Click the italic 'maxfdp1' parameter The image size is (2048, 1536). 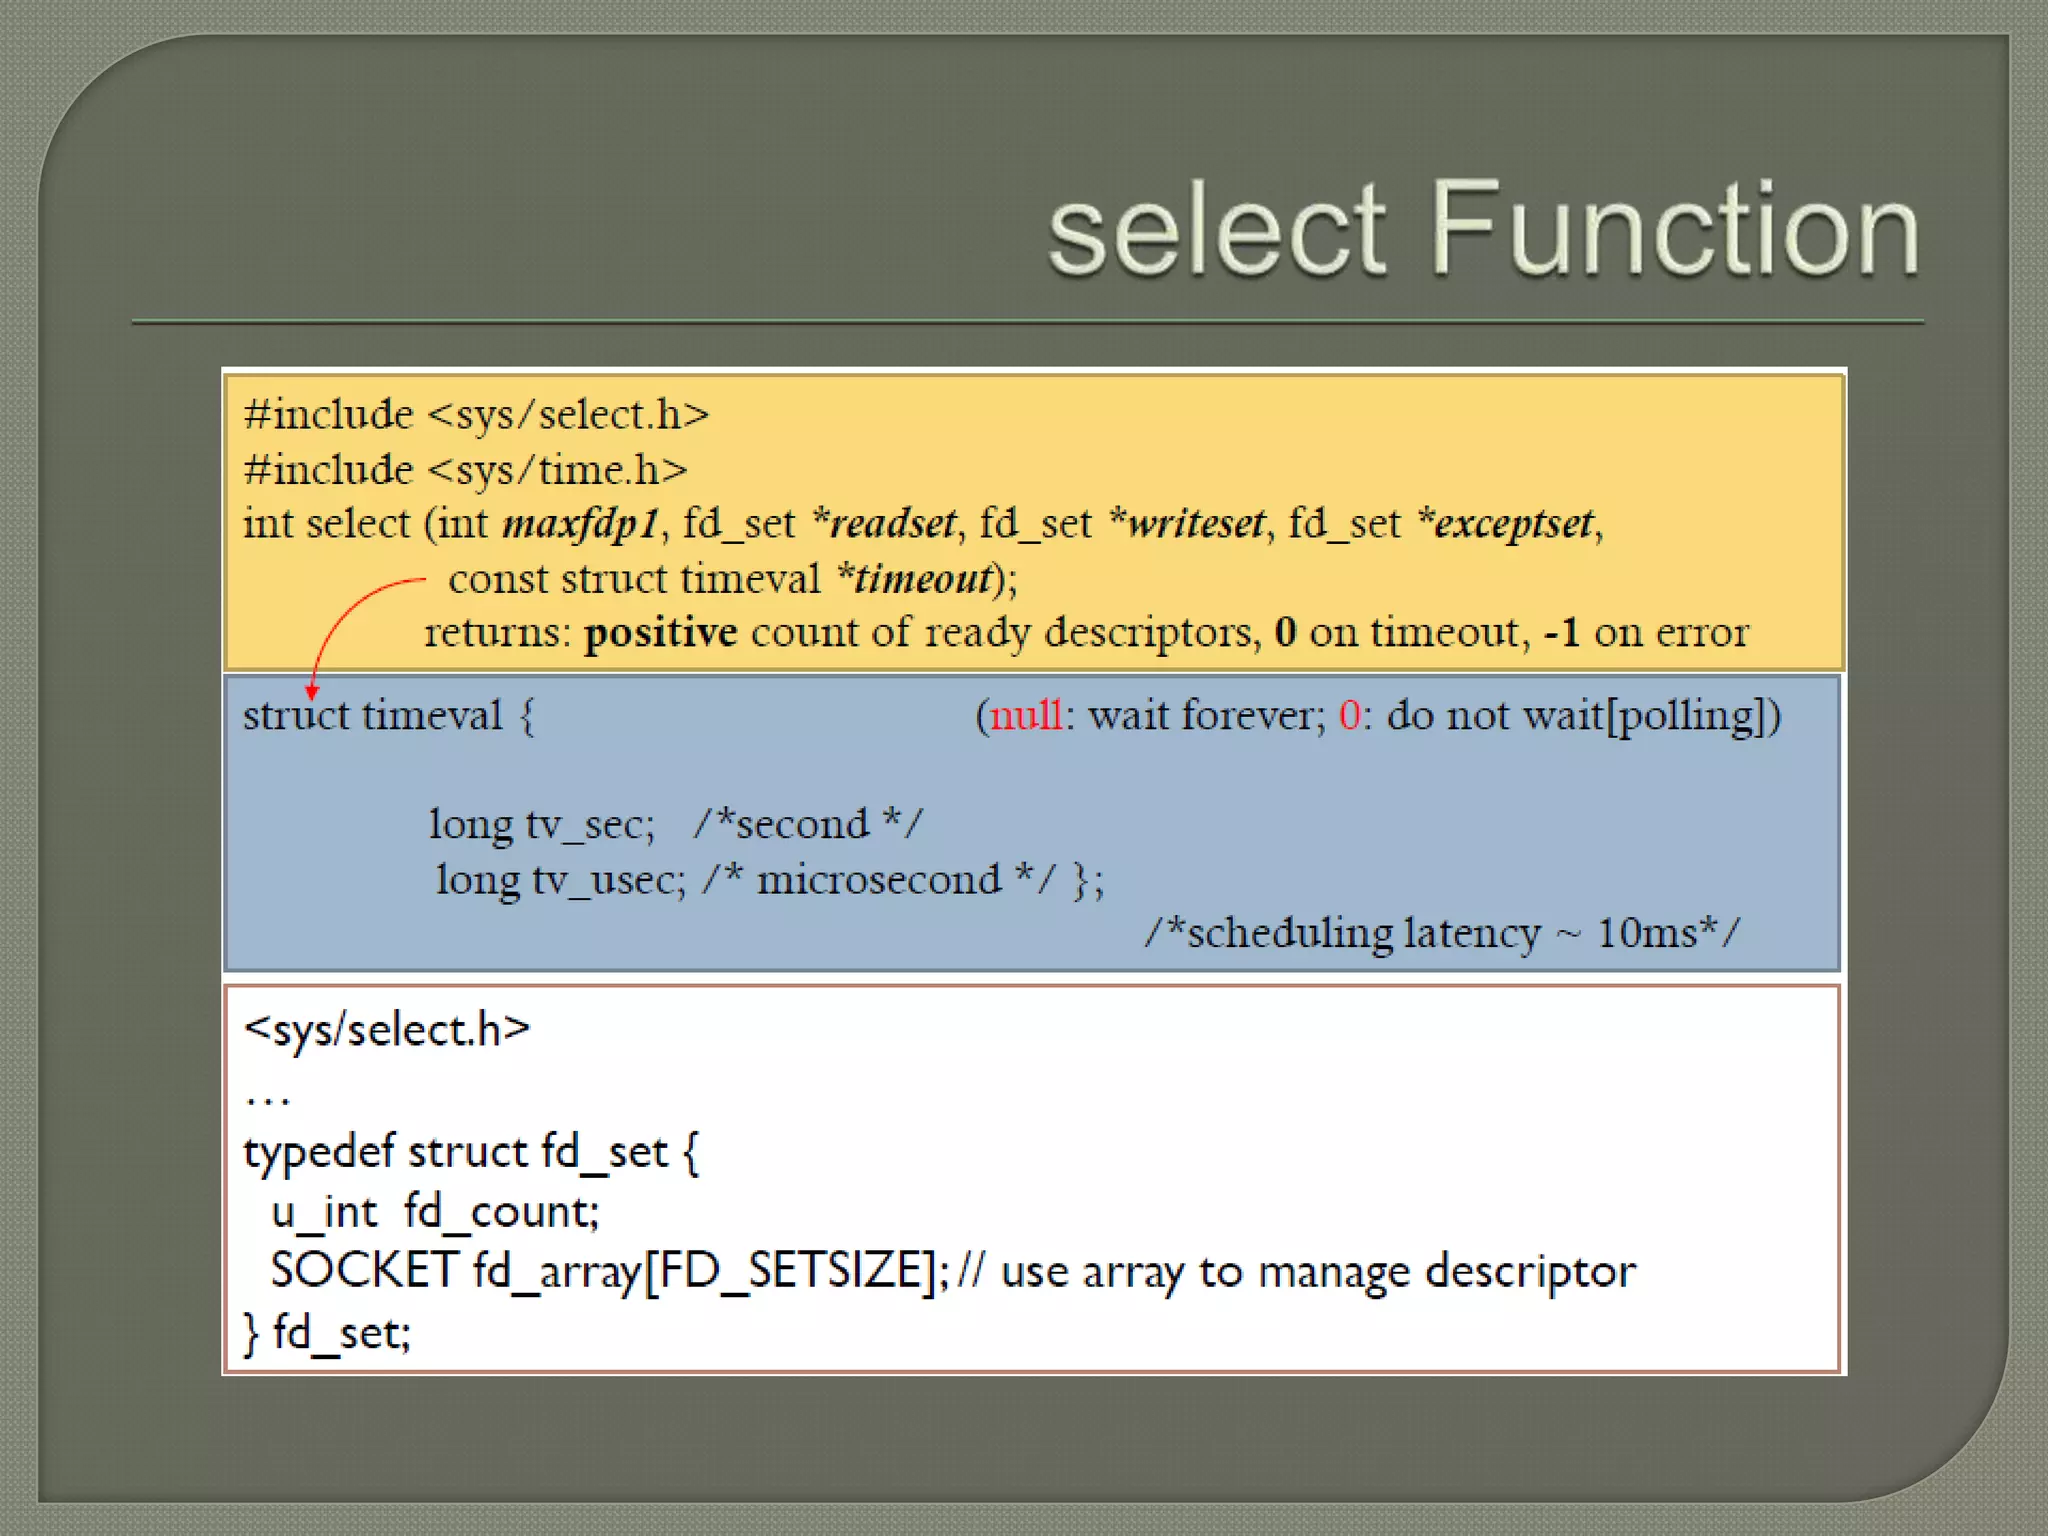580,524
